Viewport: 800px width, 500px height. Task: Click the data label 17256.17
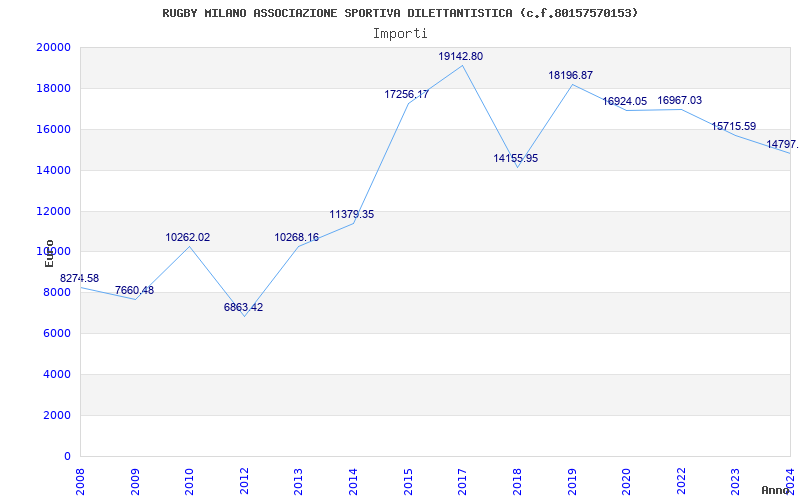407,94
